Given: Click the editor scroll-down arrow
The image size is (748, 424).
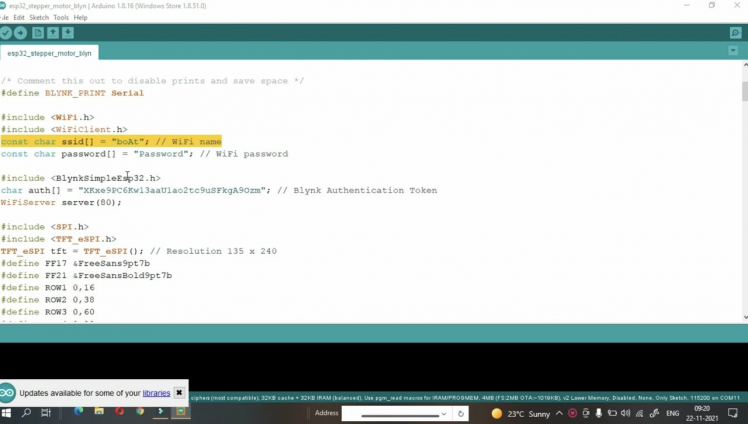Looking at the screenshot, I should tap(745, 317).
